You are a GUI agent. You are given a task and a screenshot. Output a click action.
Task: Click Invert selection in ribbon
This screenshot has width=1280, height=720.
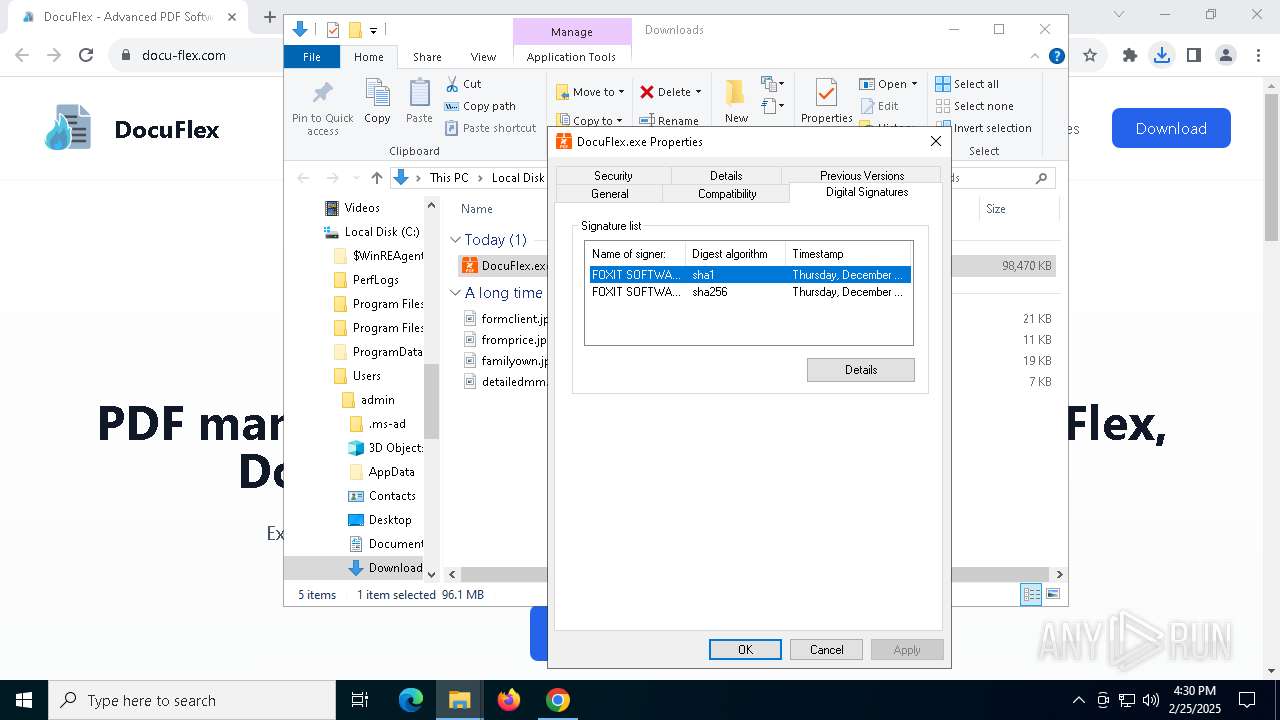(x=983, y=128)
